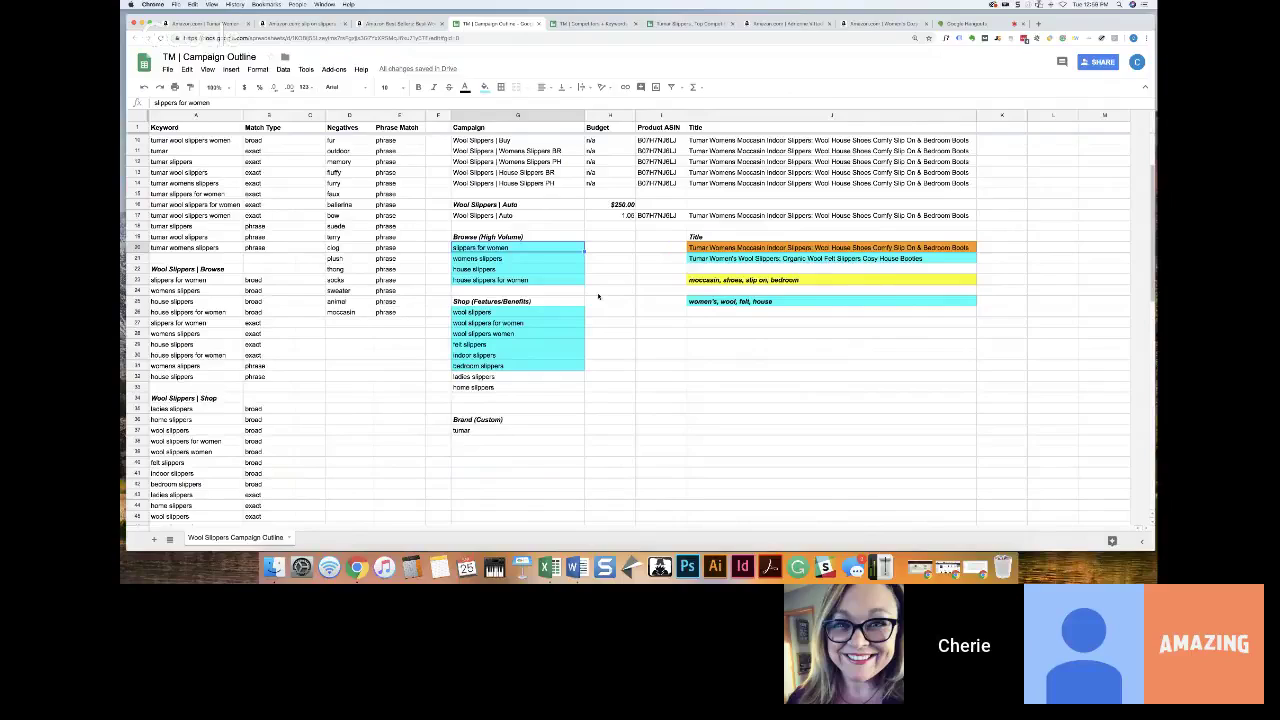Open Illustrator from the dock

pyautogui.click(x=715, y=568)
